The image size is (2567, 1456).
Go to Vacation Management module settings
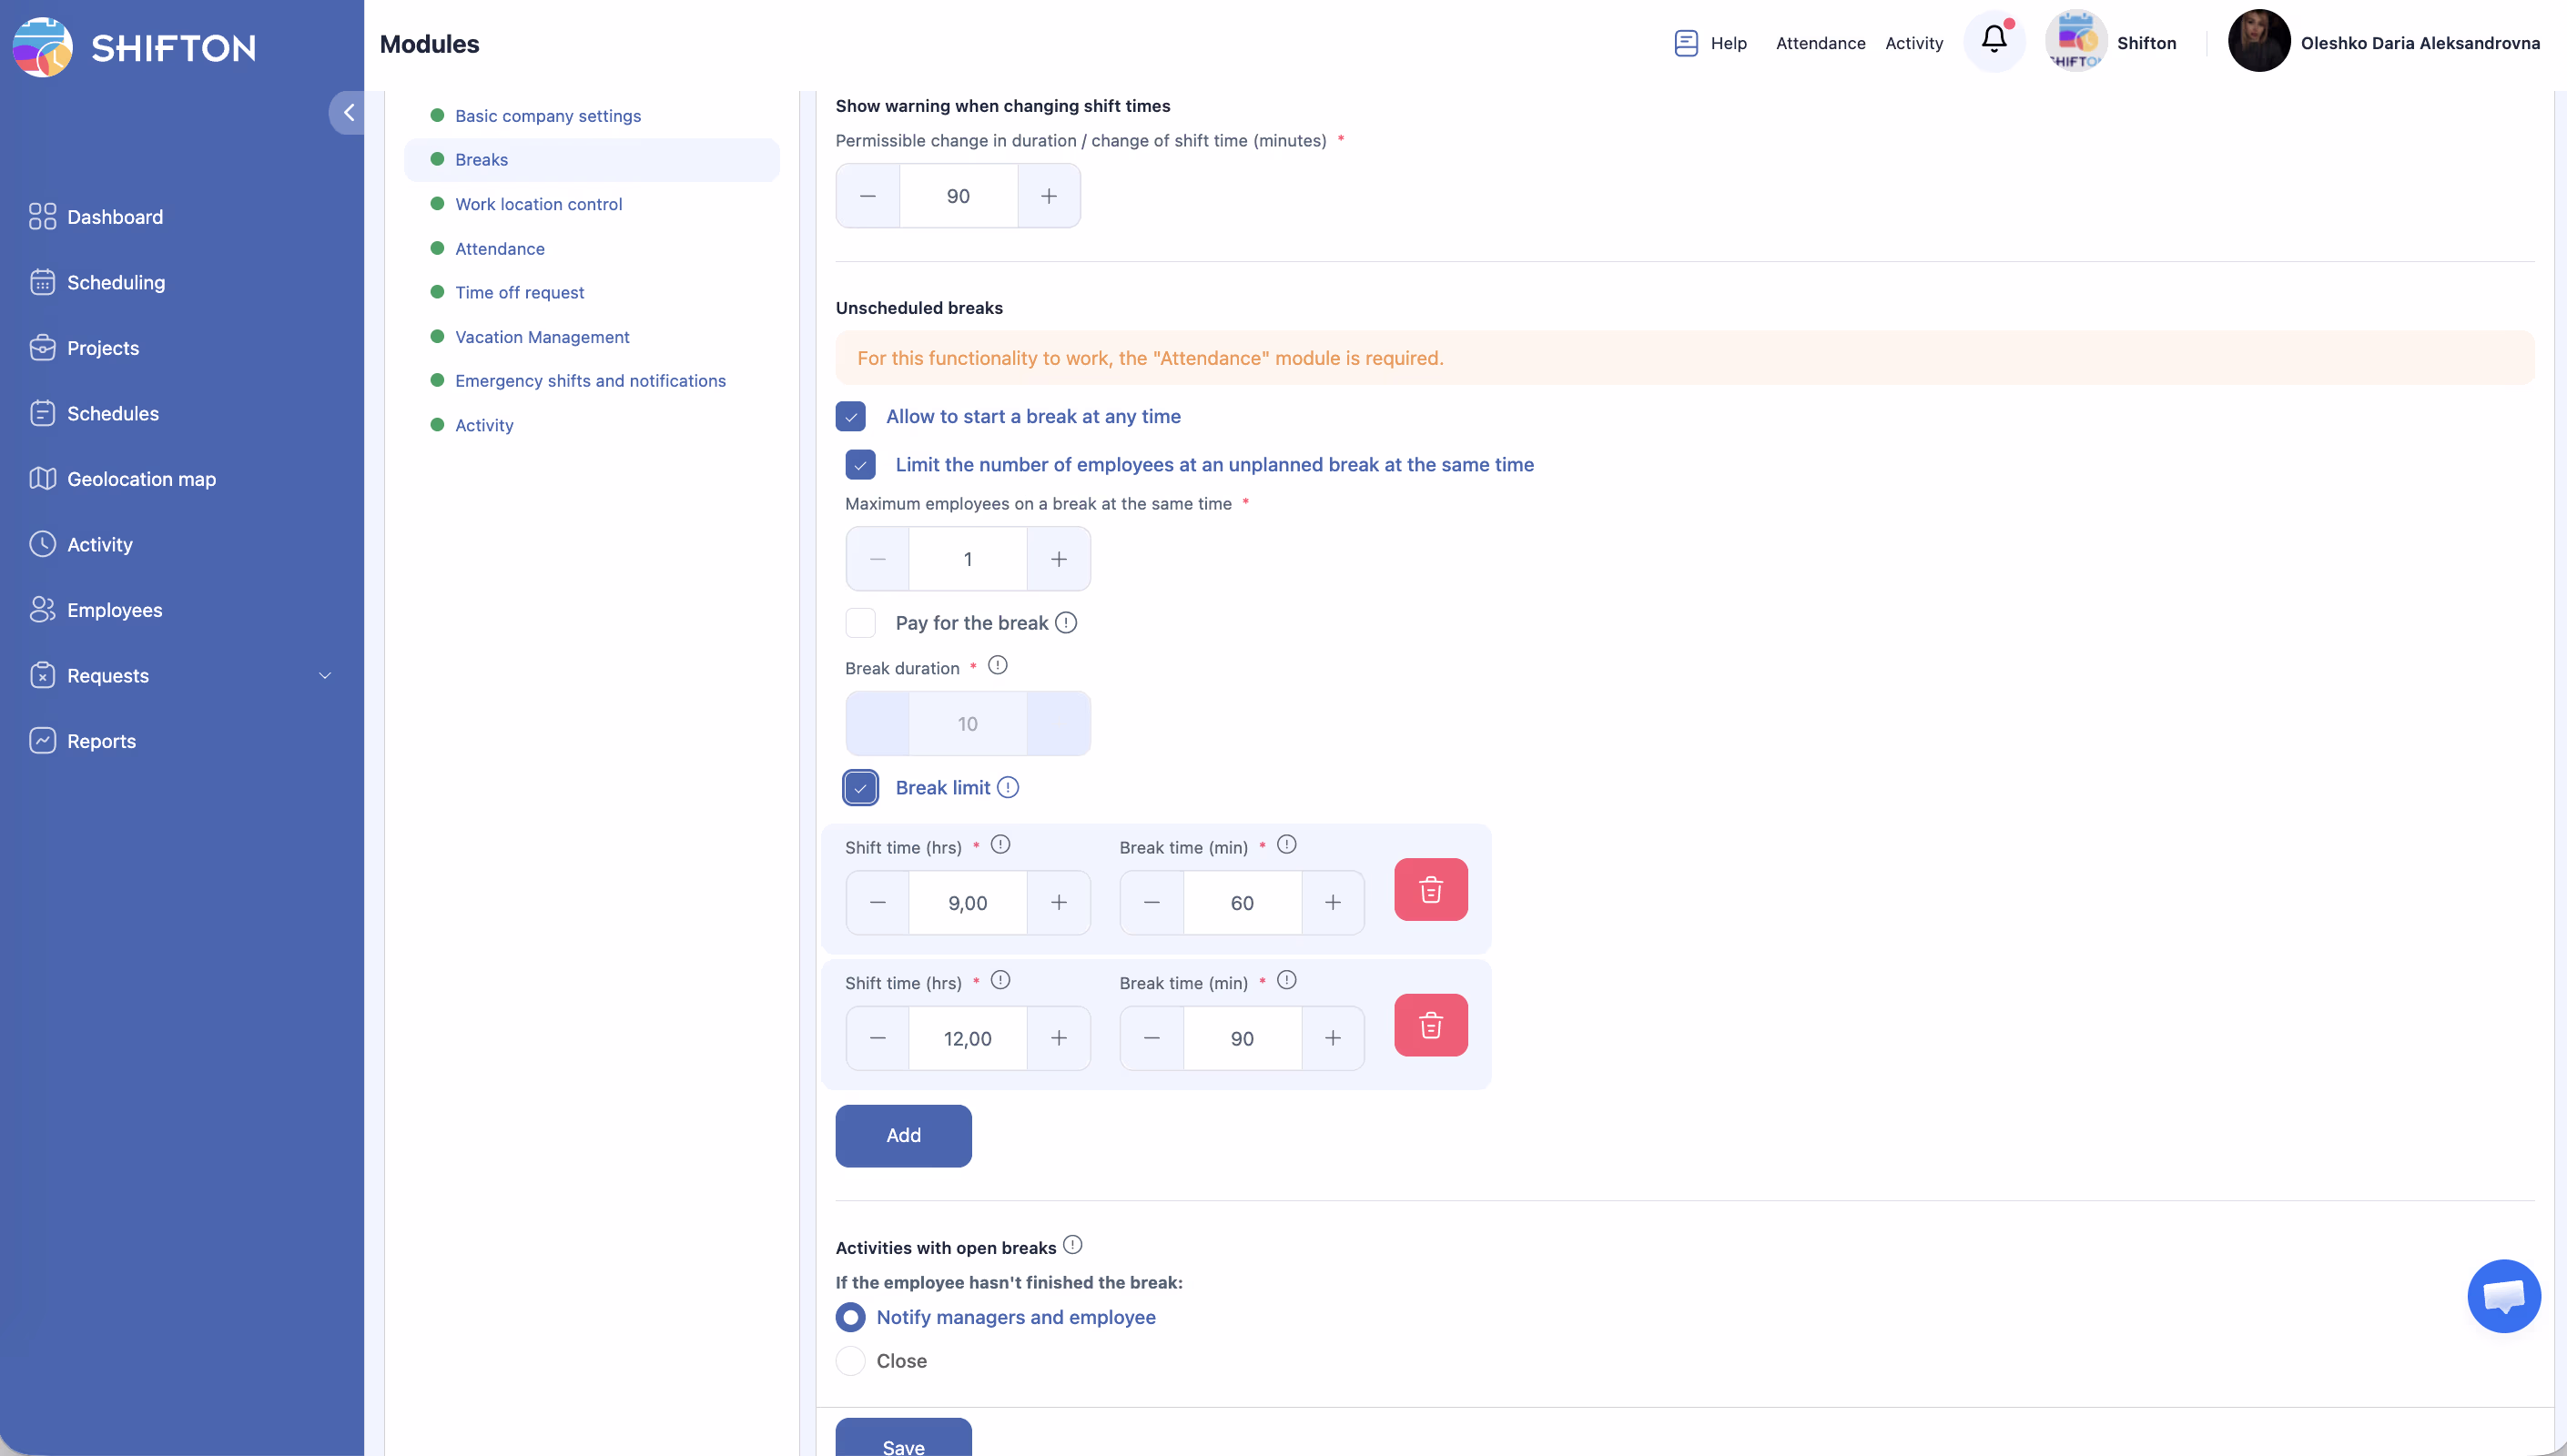point(542,337)
